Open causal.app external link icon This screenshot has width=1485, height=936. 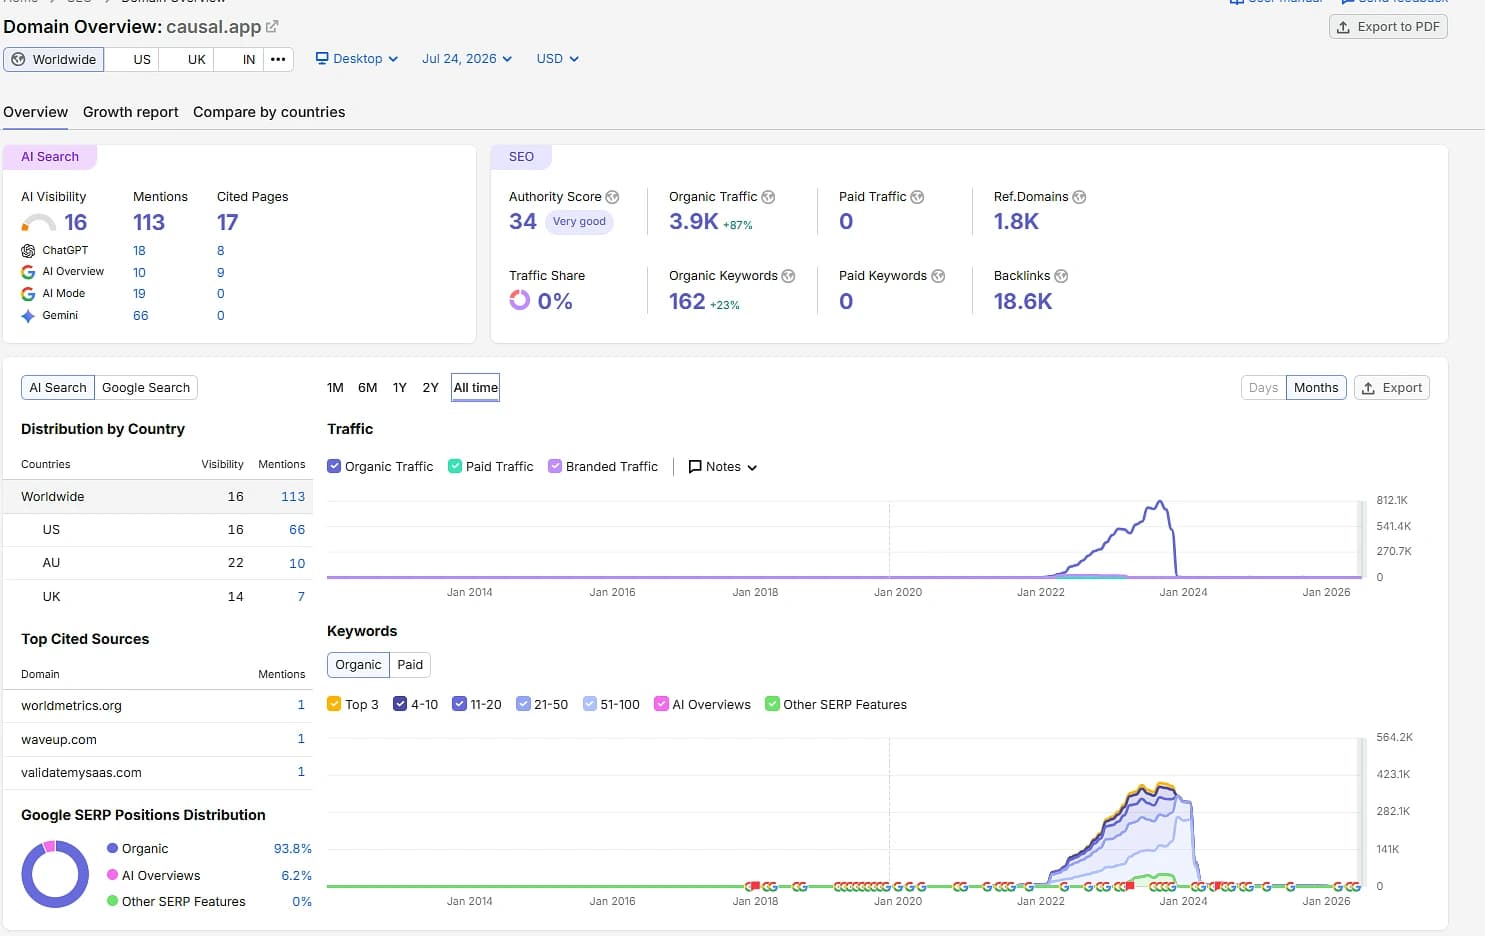[272, 27]
